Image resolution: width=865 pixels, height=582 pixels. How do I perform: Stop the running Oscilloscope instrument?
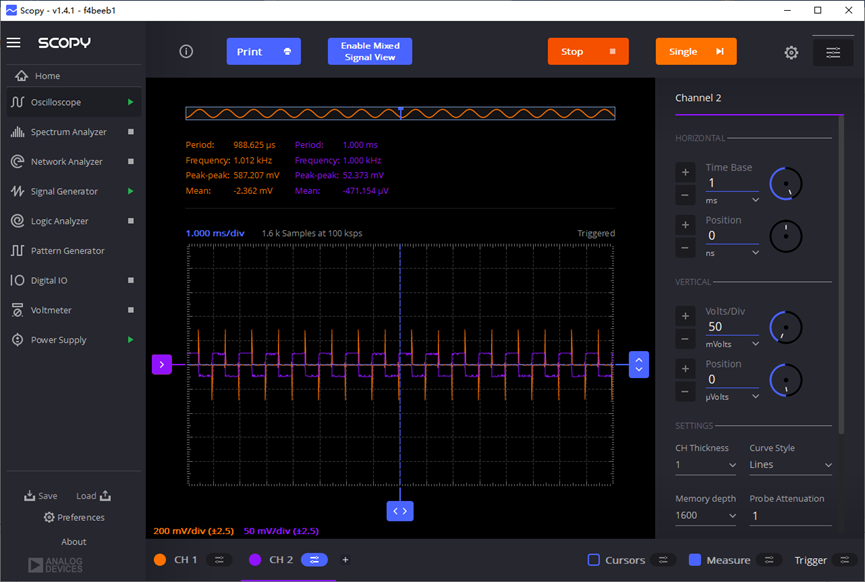131,102
